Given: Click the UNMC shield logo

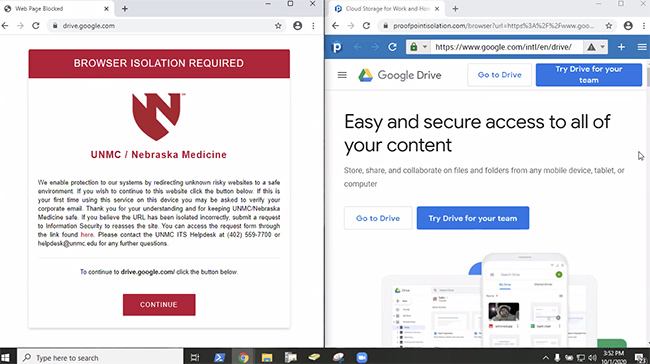Looking at the screenshot, I should coord(158,116).
